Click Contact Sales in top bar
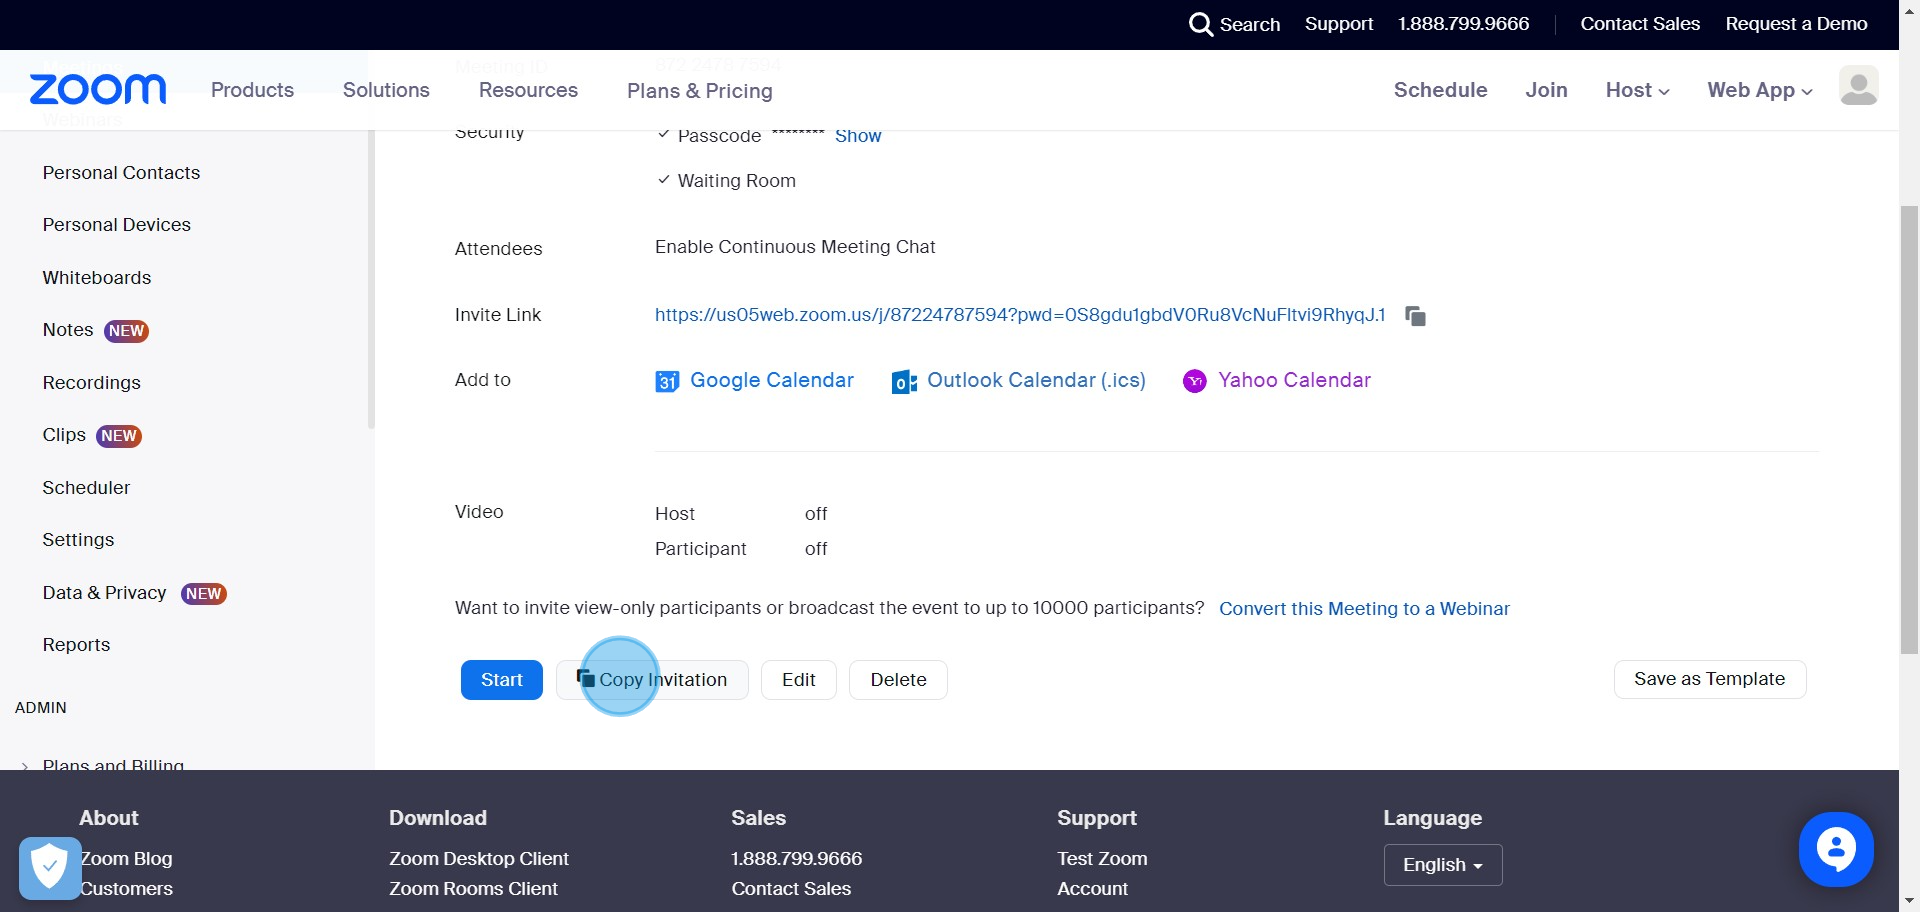 (1640, 24)
